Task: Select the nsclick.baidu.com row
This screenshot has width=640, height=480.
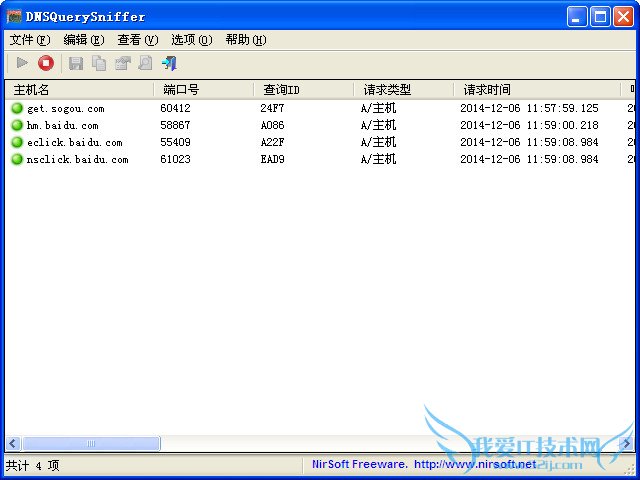Action: (78, 159)
